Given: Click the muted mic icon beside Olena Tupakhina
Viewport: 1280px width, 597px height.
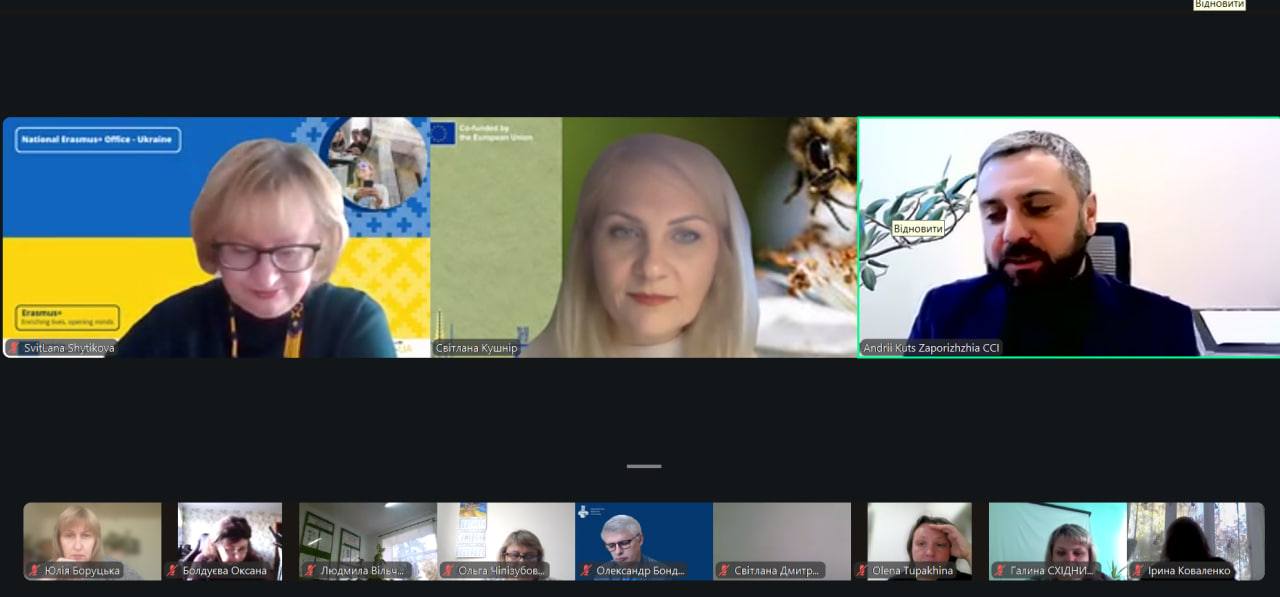Looking at the screenshot, I should 862,571.
